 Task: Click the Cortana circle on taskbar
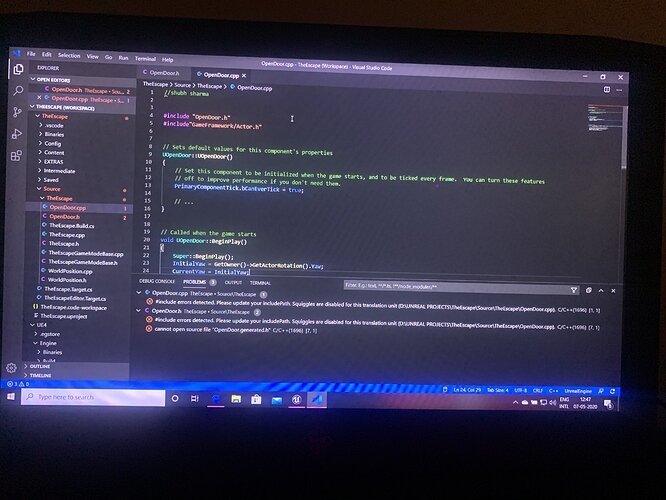pos(175,398)
